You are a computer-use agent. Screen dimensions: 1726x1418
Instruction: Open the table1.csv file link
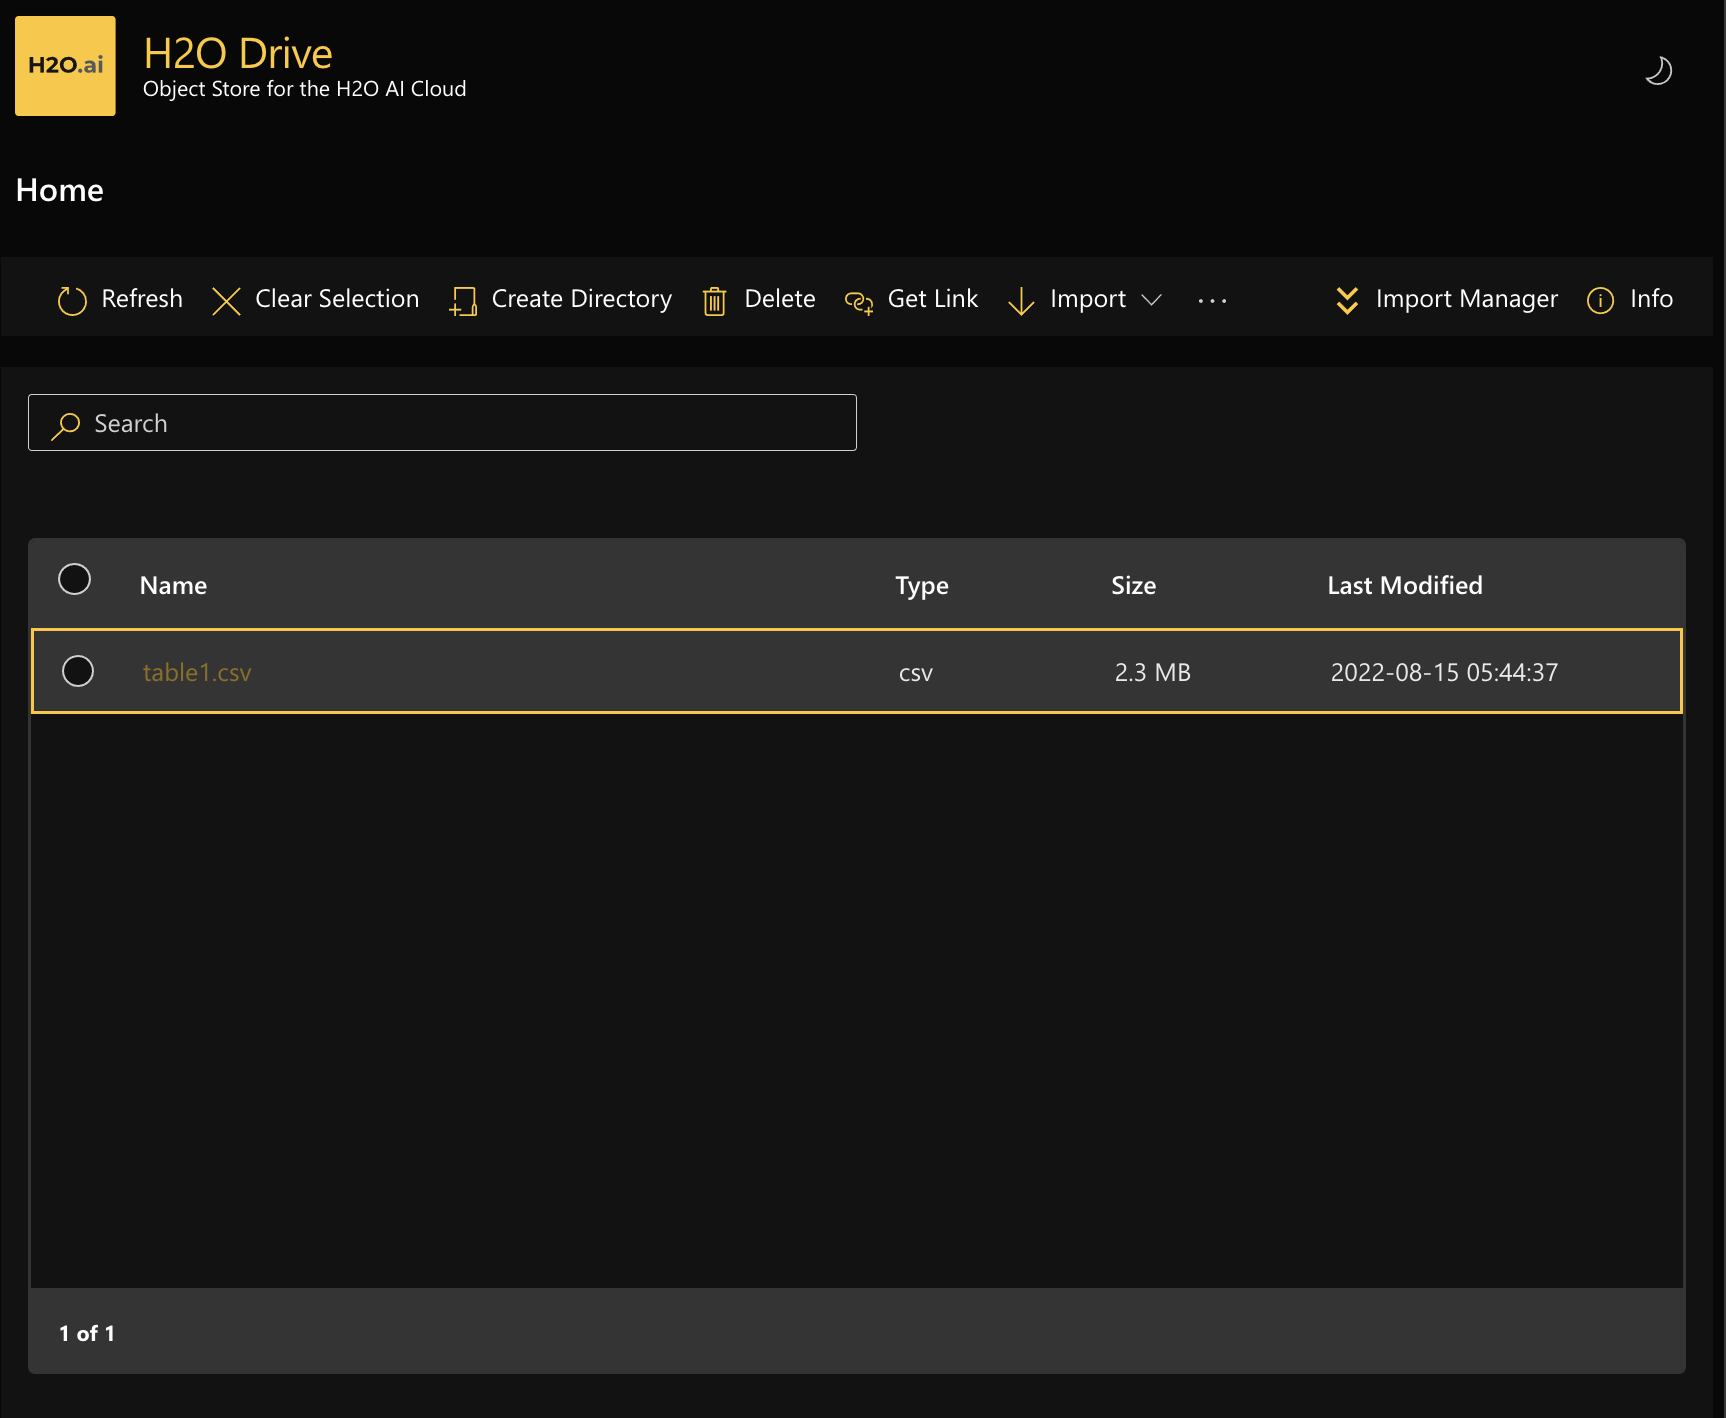point(197,673)
